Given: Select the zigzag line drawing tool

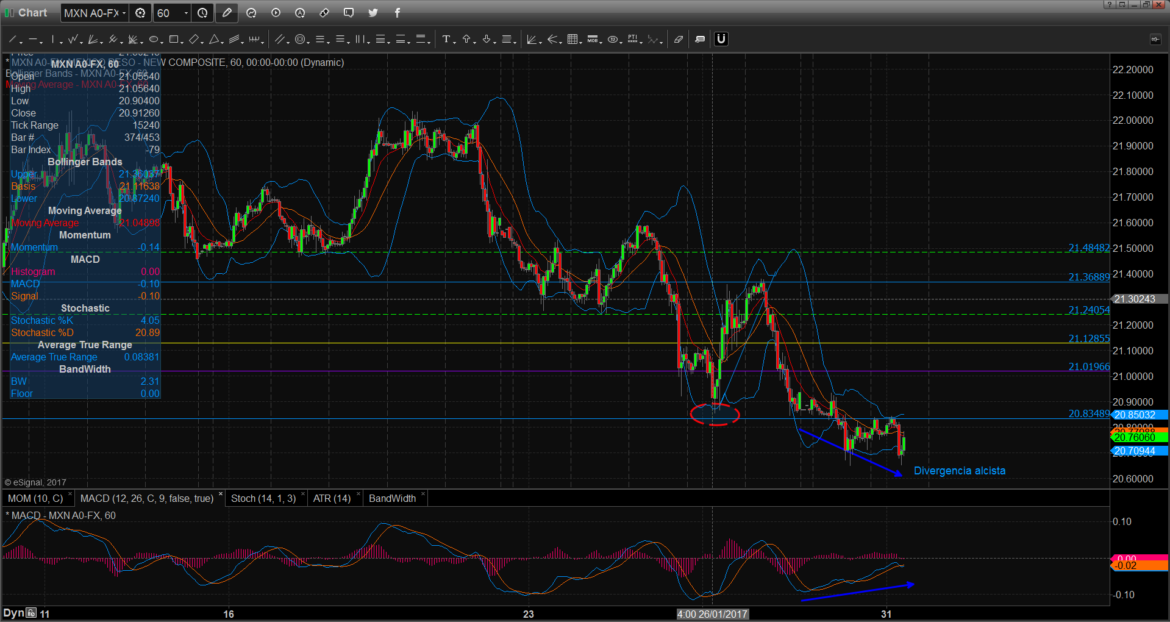Looking at the screenshot, I should click(x=72, y=40).
